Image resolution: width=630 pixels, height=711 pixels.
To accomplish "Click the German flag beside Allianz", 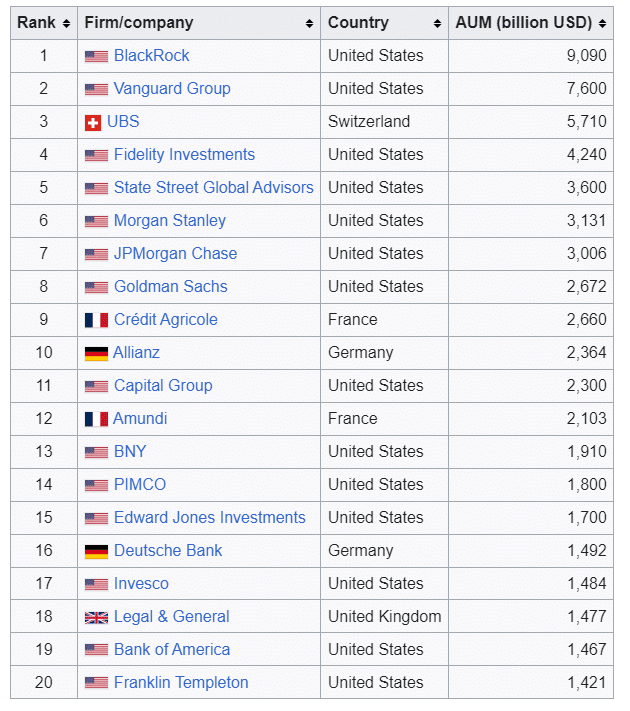I will click(x=96, y=354).
